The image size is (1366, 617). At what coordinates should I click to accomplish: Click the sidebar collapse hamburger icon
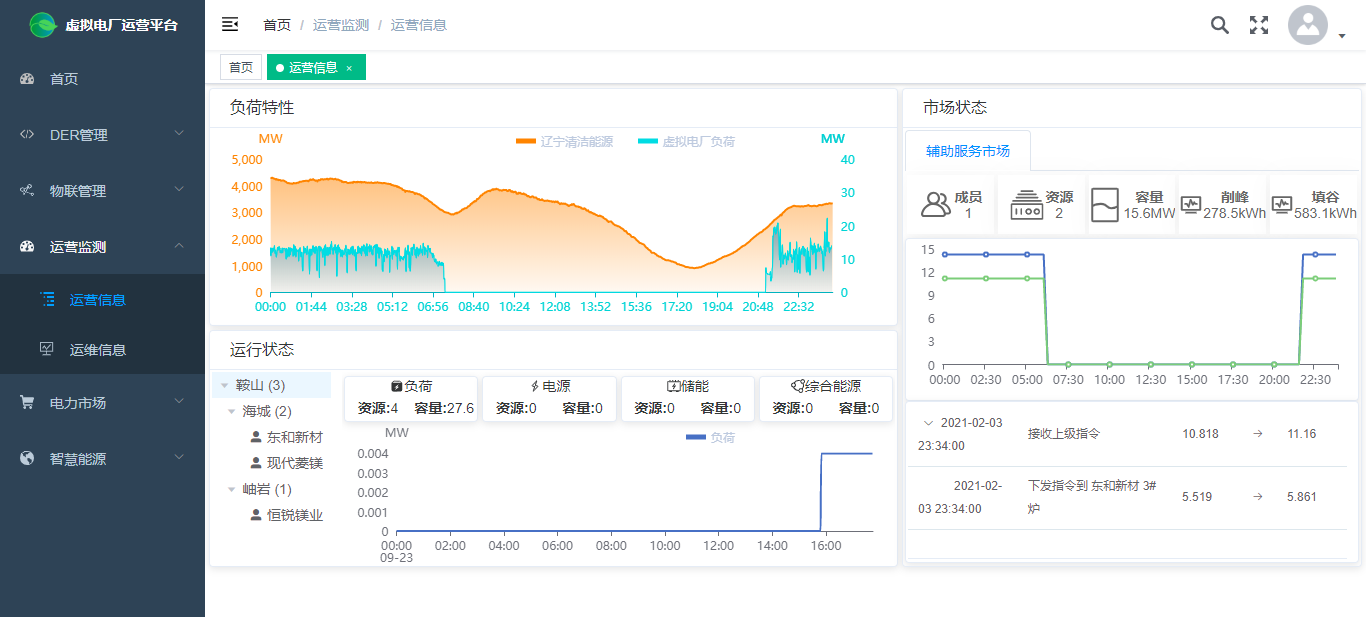pyautogui.click(x=230, y=25)
